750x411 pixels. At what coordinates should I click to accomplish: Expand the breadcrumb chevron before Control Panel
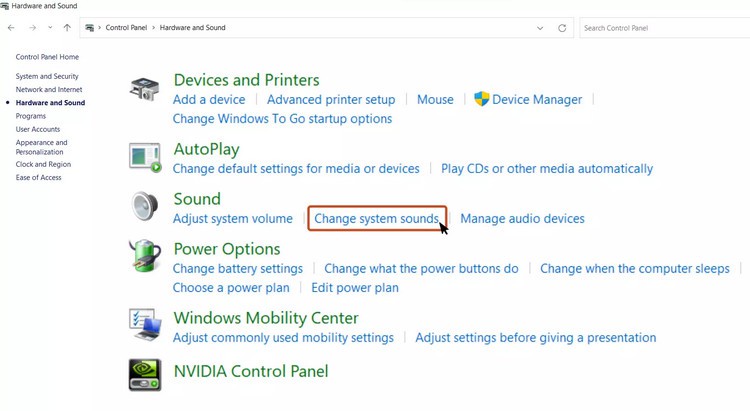pyautogui.click(x=100, y=28)
